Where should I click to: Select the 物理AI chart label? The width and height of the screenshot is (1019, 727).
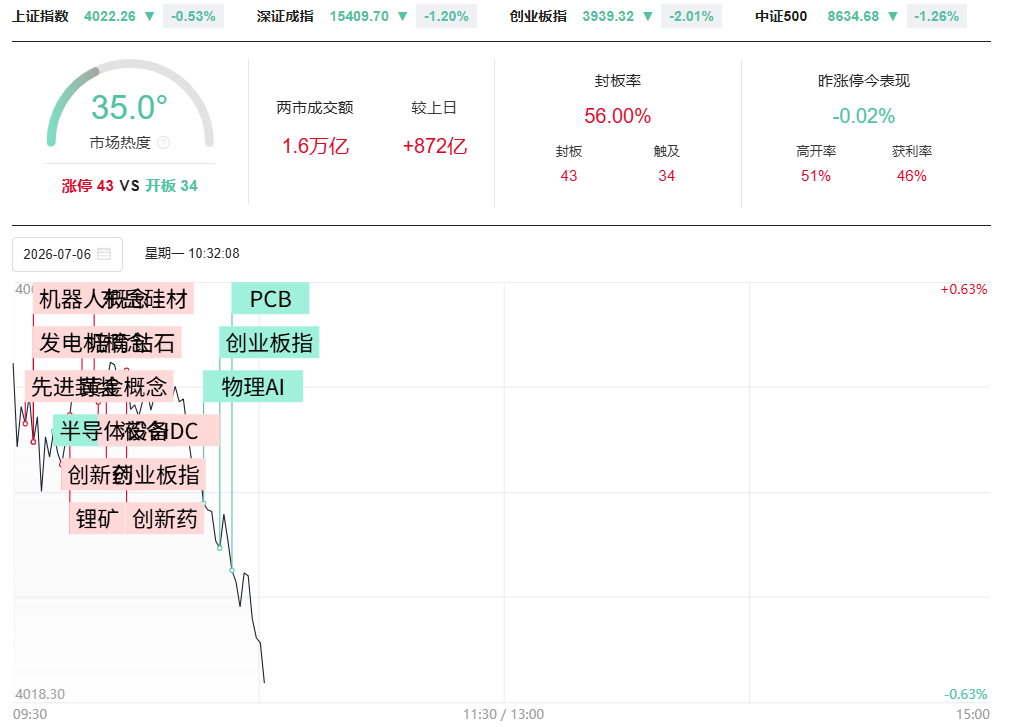click(x=253, y=387)
